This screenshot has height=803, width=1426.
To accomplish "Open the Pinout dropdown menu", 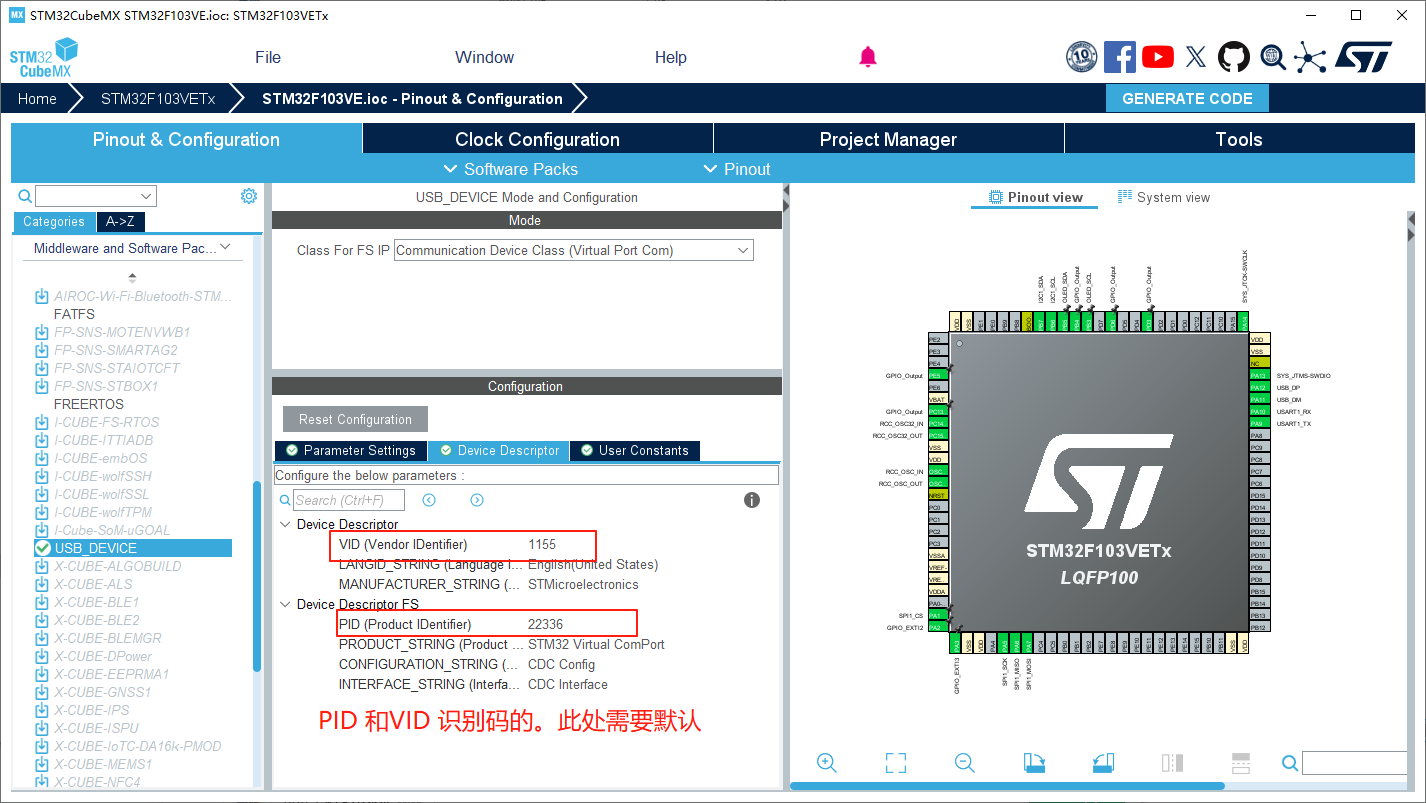I will (x=737, y=169).
